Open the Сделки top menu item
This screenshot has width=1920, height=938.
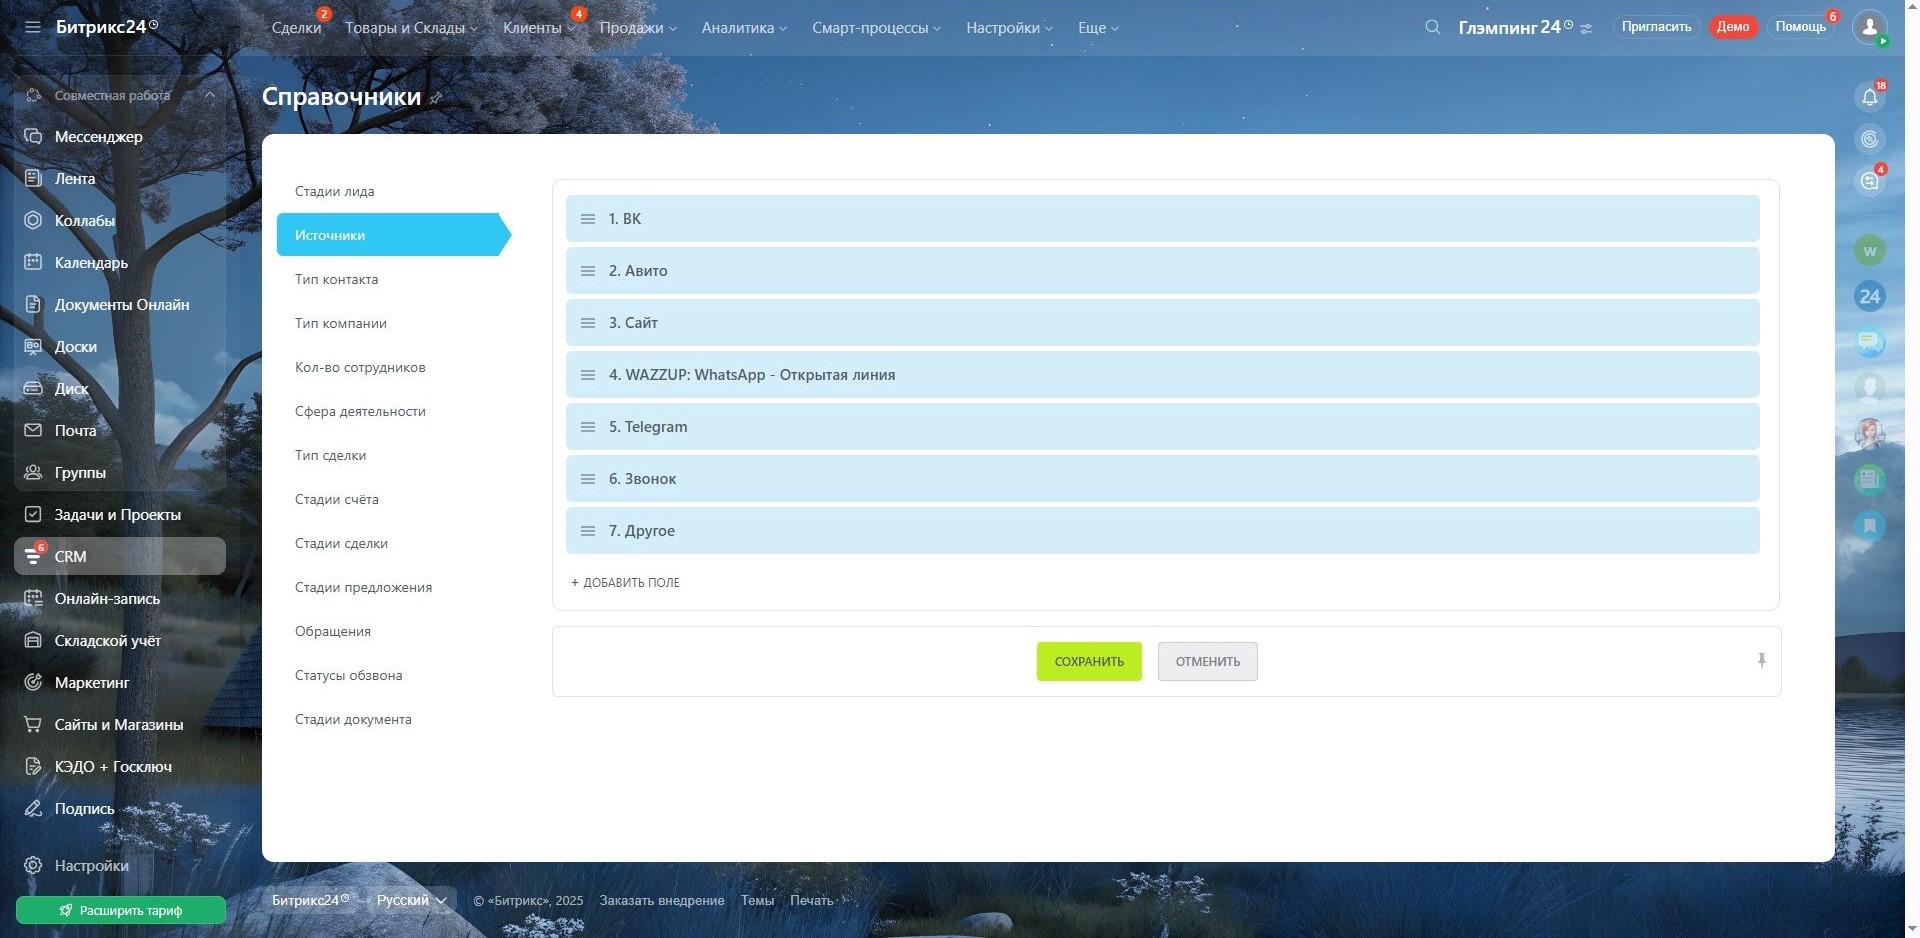coord(296,28)
